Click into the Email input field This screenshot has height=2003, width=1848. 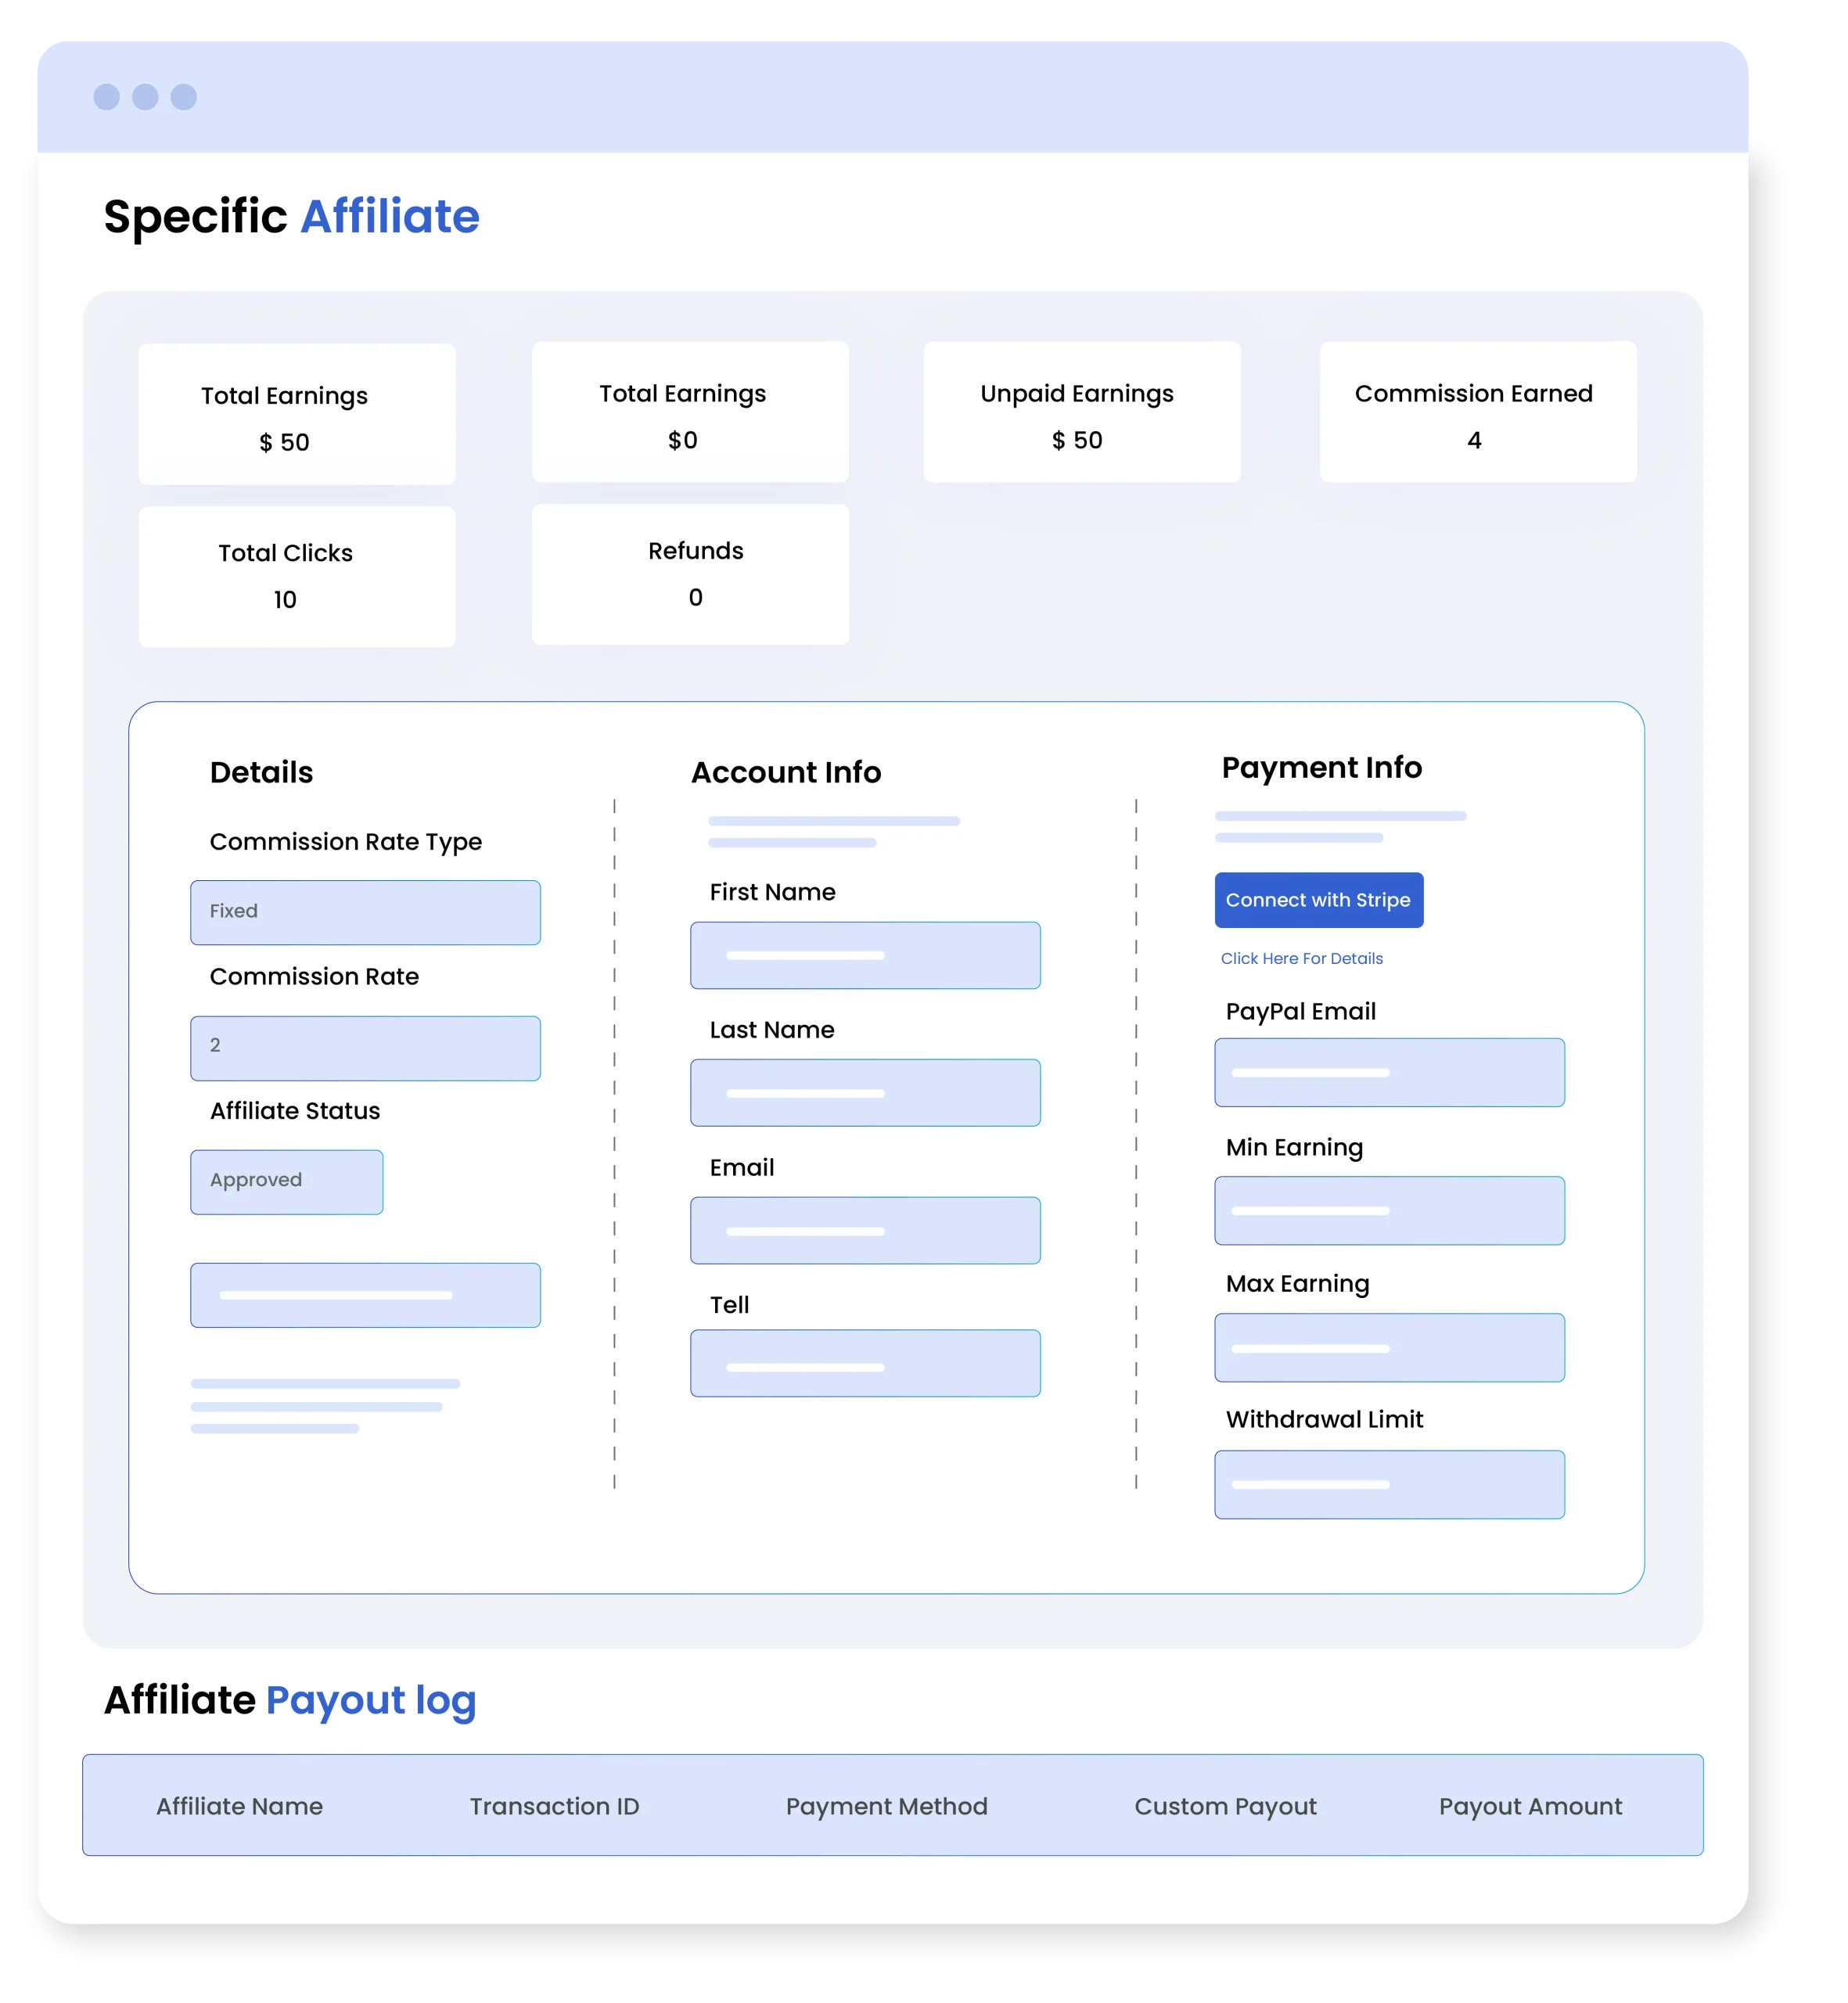pos(865,1230)
